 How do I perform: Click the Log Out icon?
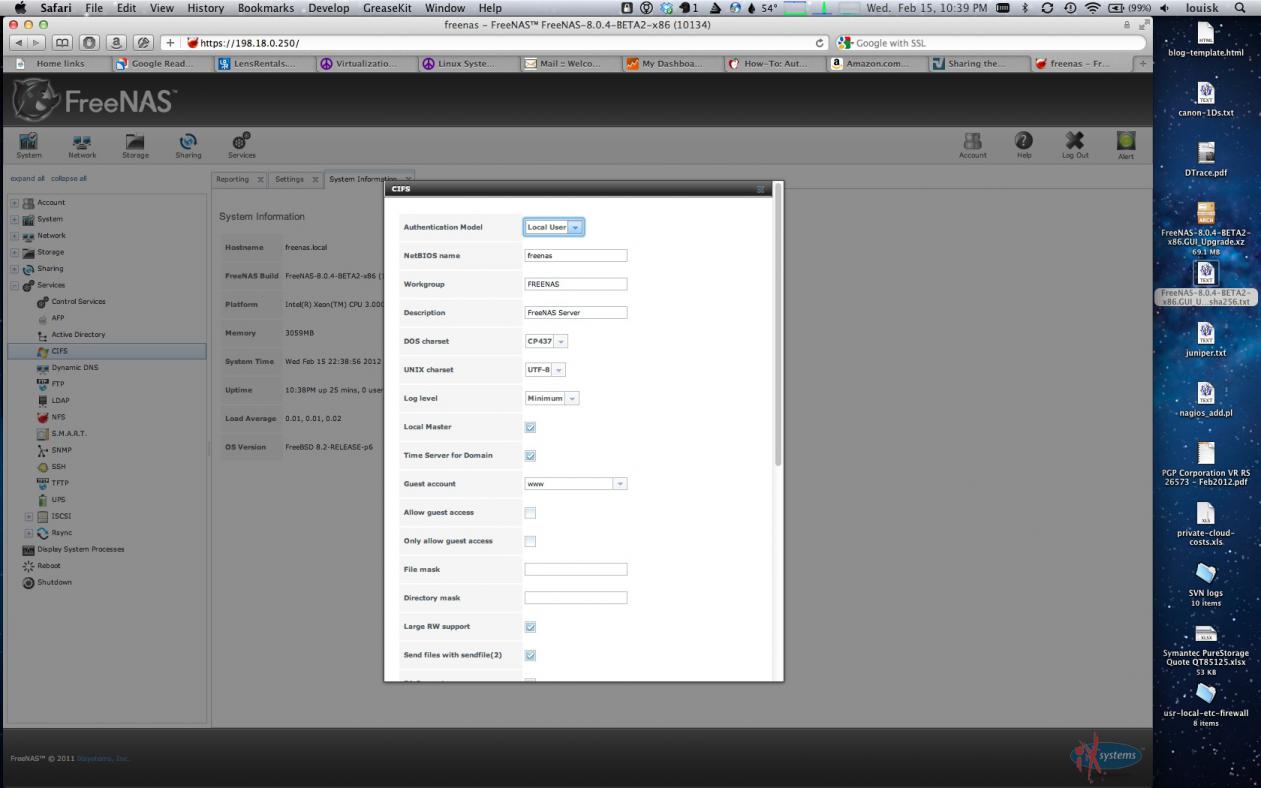pos(1075,145)
